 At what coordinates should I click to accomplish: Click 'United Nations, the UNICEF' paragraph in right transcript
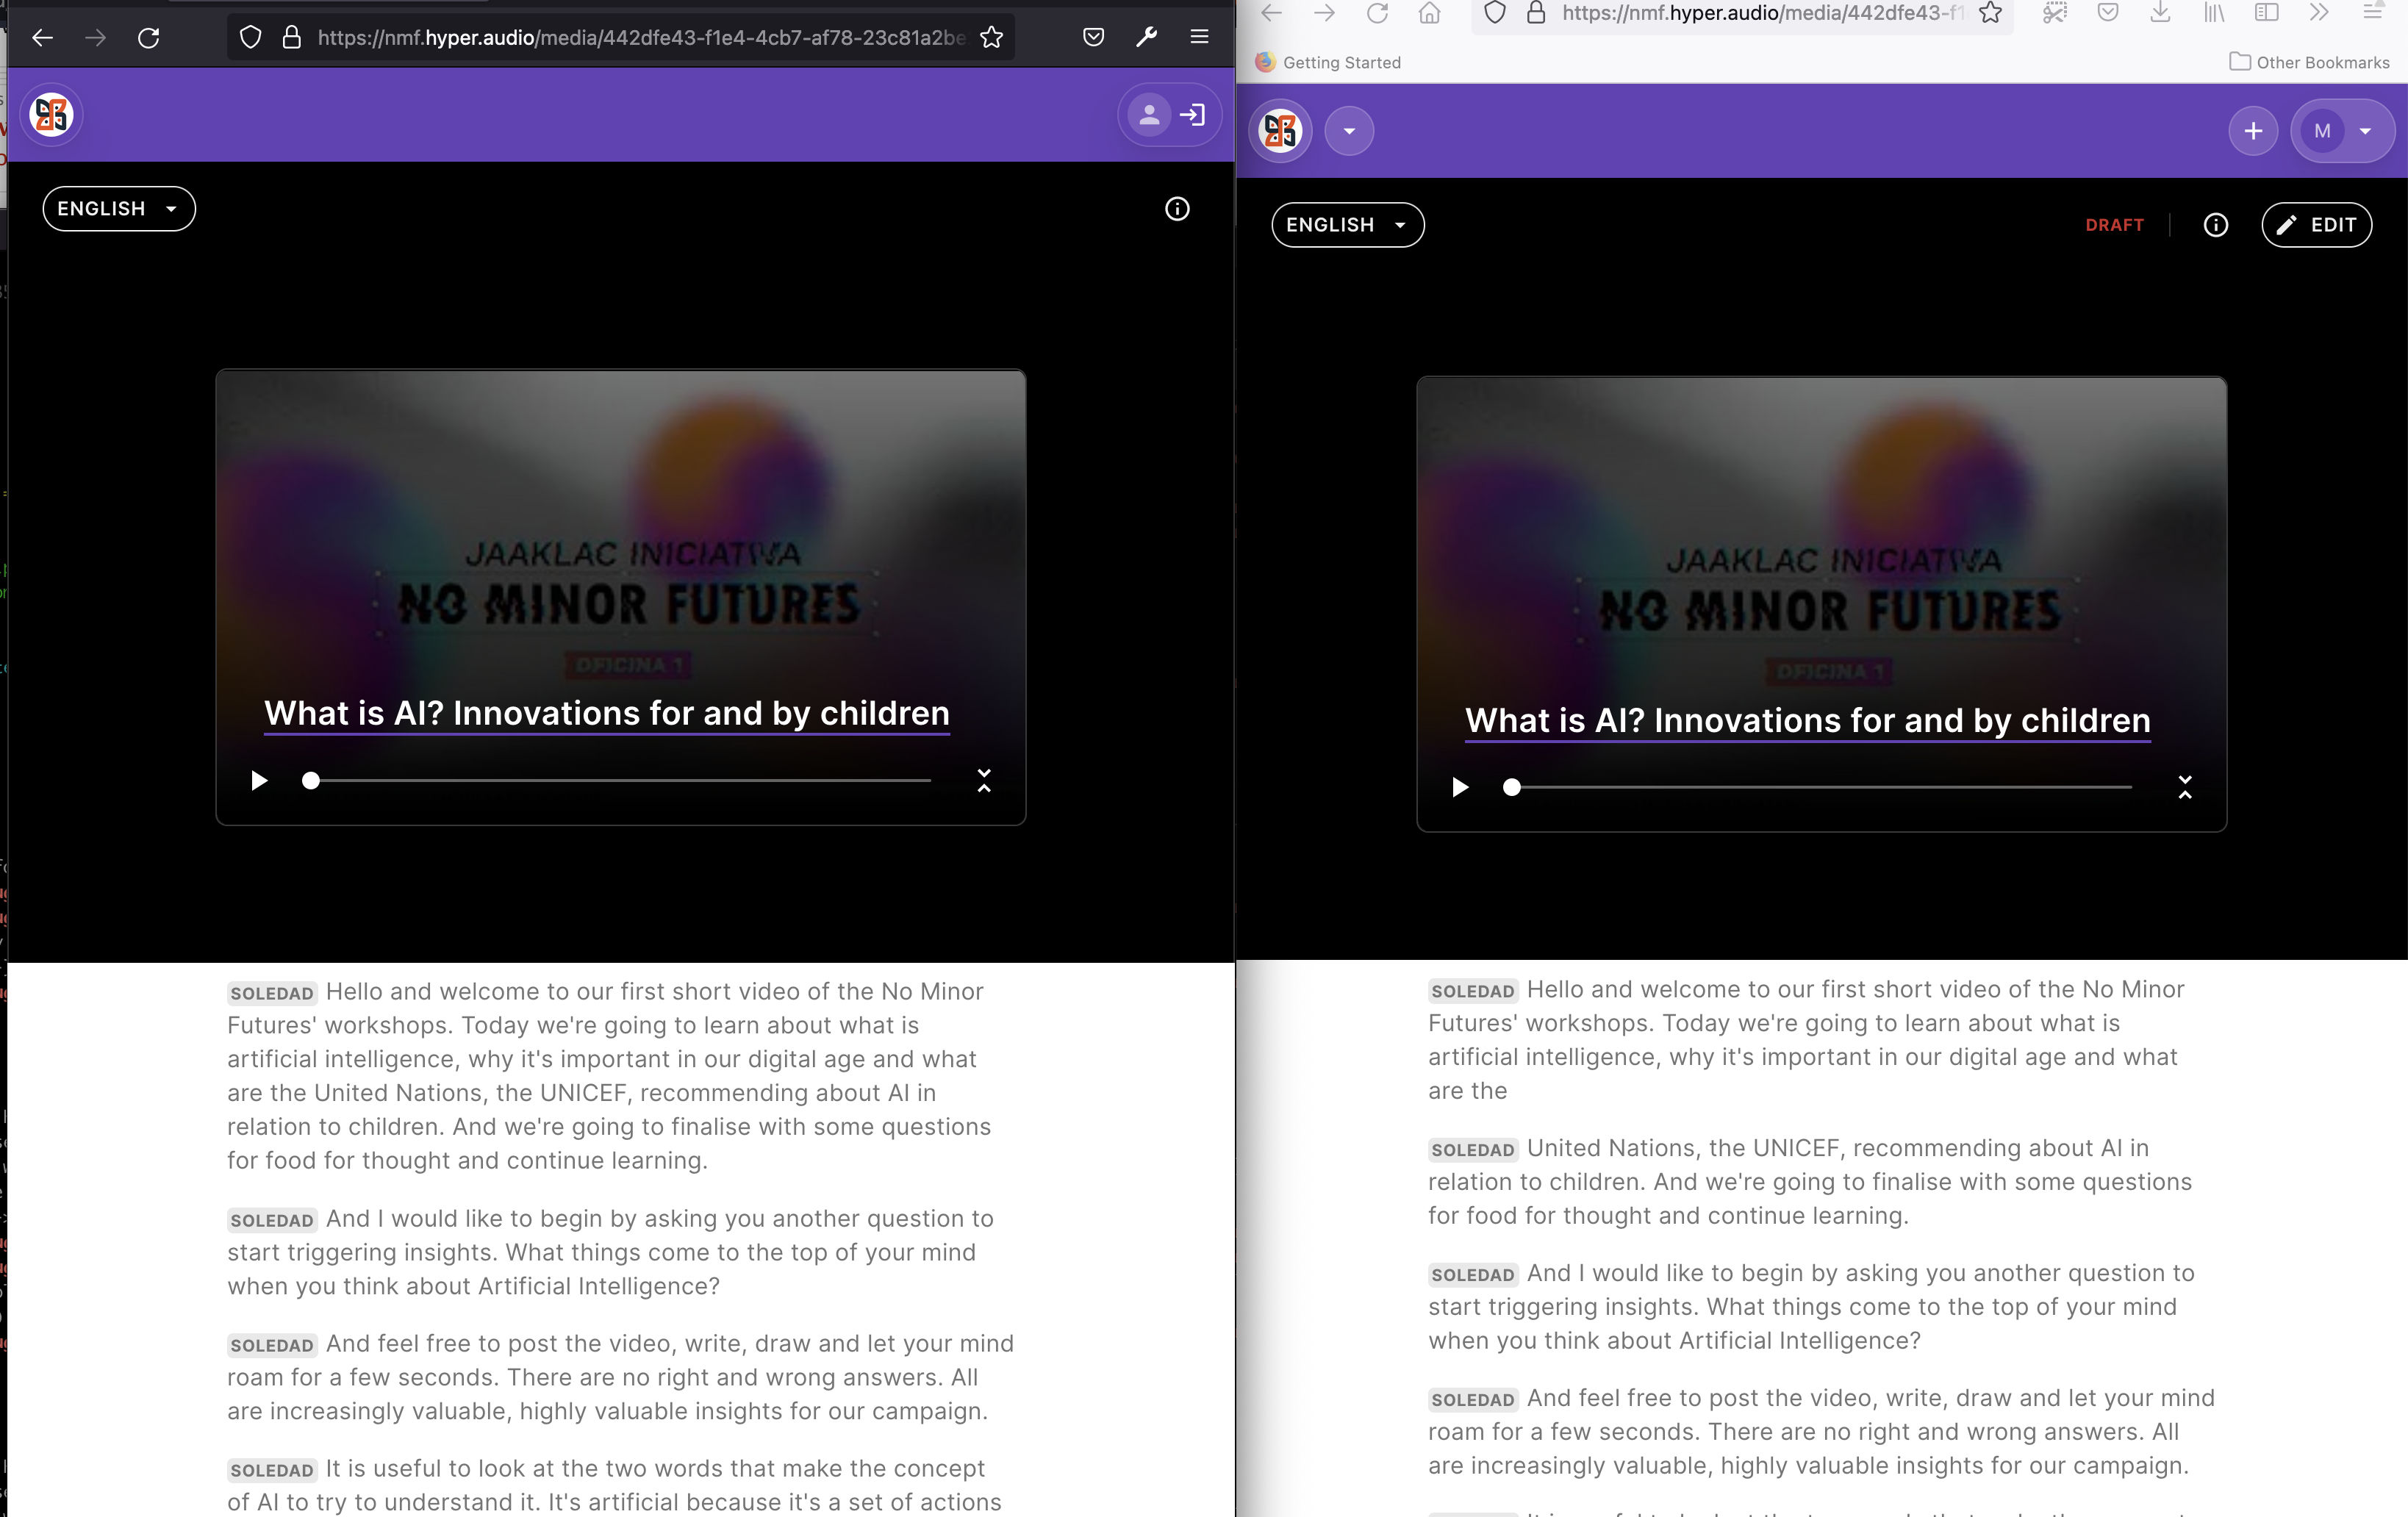pyautogui.click(x=1810, y=1182)
